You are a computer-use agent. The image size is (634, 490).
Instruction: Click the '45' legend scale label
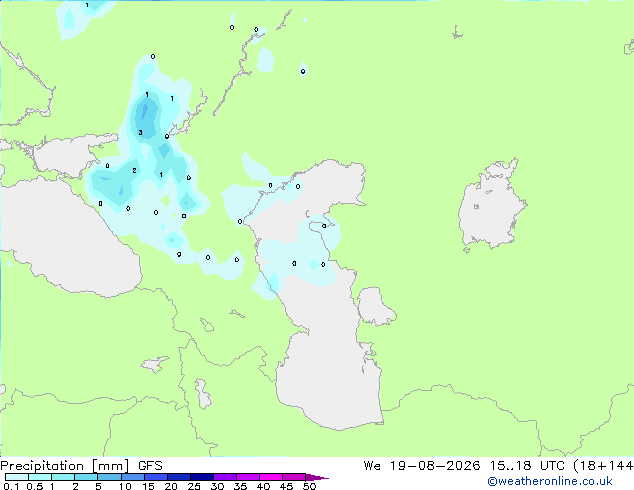286,486
